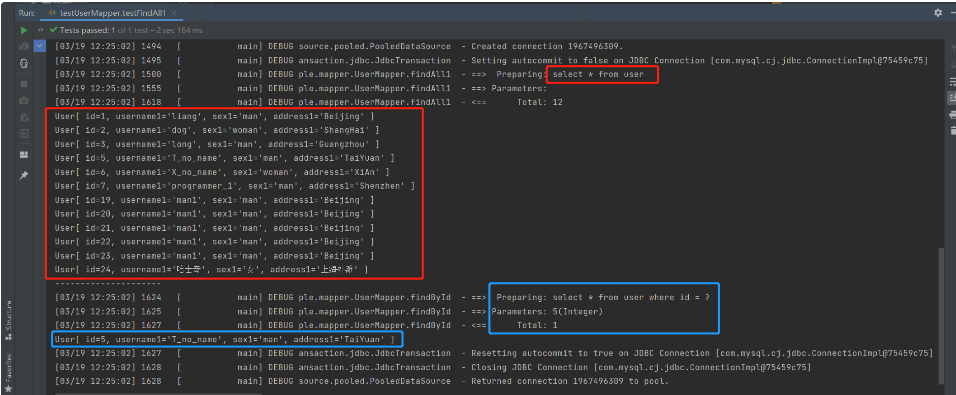Toggle Scroll to End icon
Image resolution: width=956 pixels, height=395 pixels.
[x=952, y=98]
